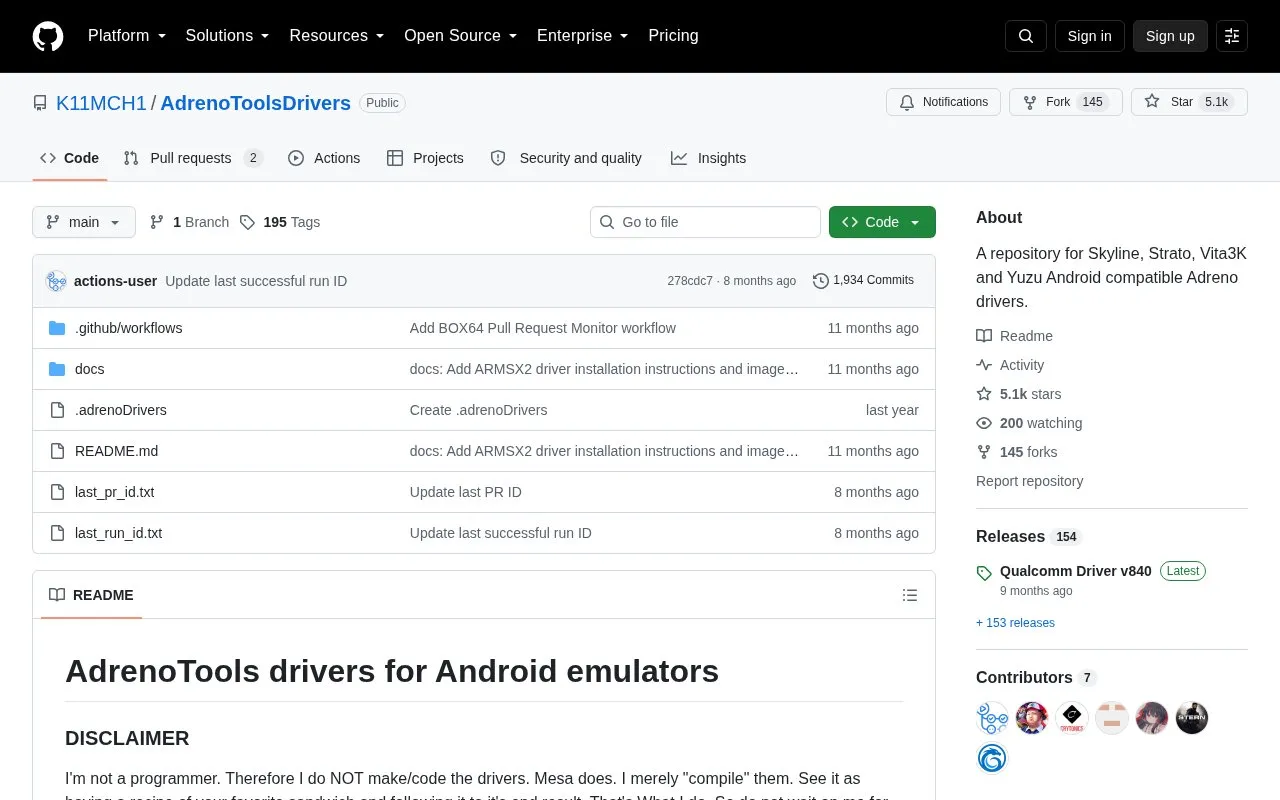Open the Insights tab
The width and height of the screenshot is (1280, 800).
coord(708,158)
